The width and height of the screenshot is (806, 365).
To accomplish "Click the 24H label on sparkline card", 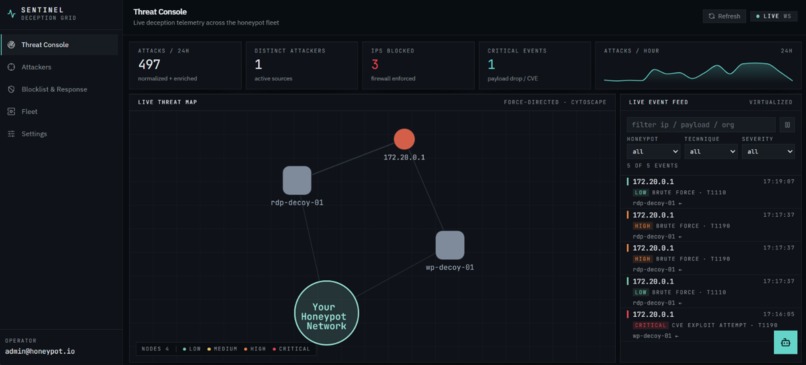I will (786, 51).
